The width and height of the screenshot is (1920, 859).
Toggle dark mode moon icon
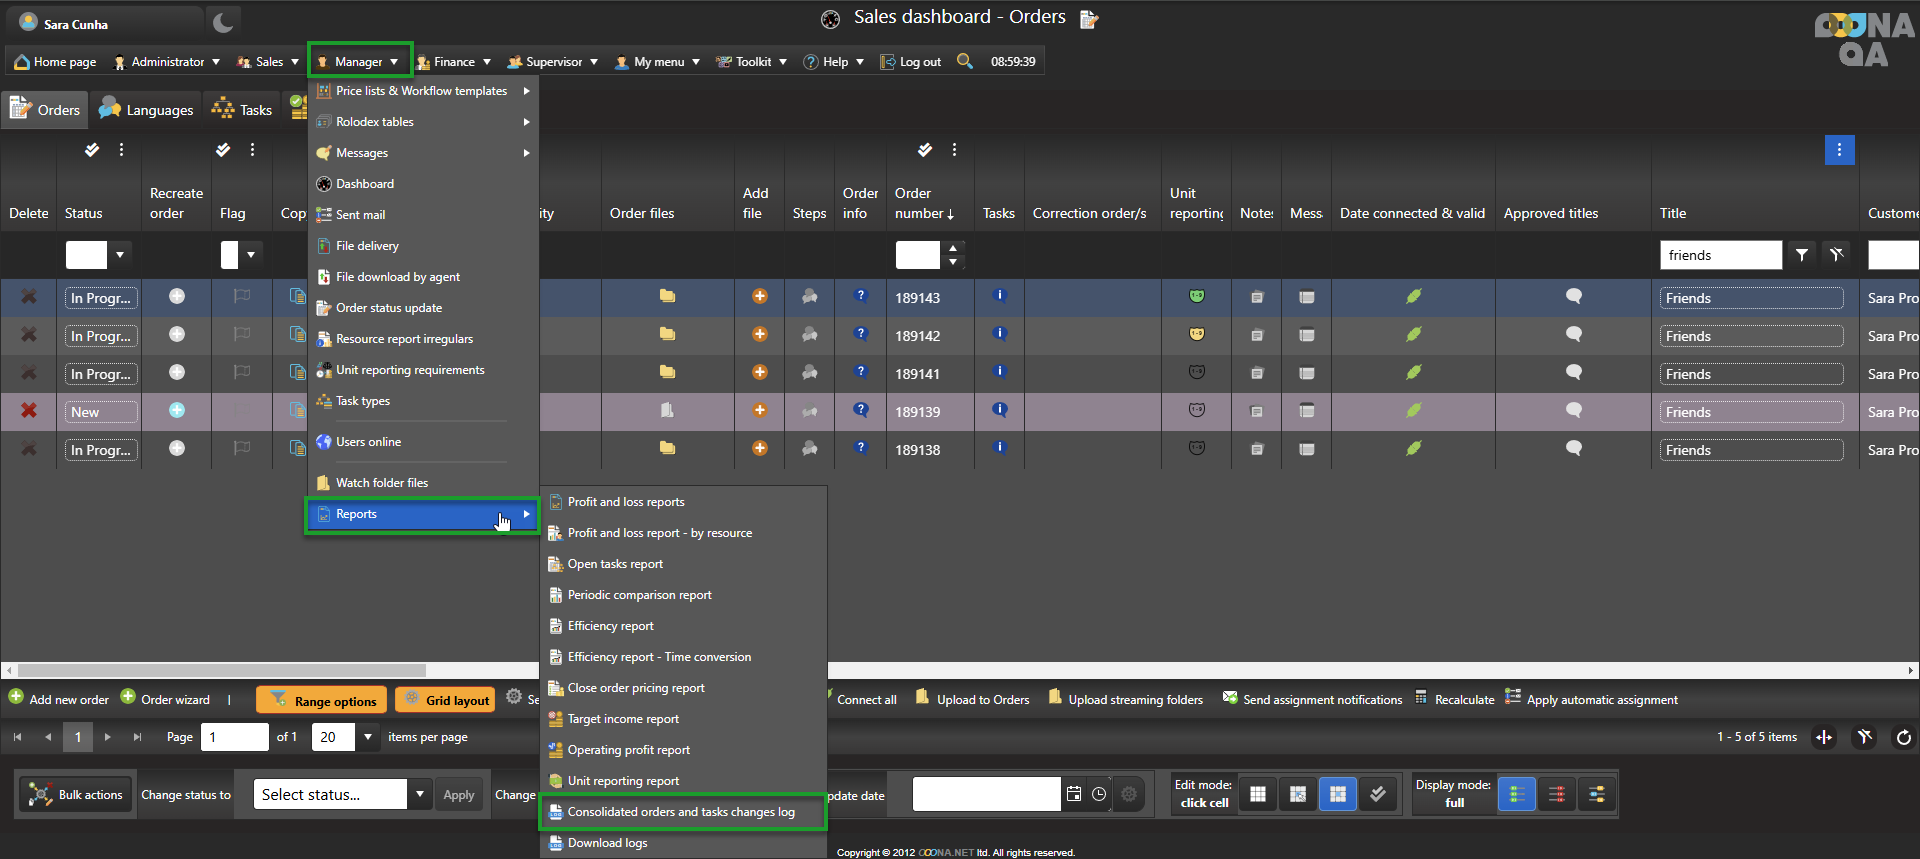click(223, 23)
